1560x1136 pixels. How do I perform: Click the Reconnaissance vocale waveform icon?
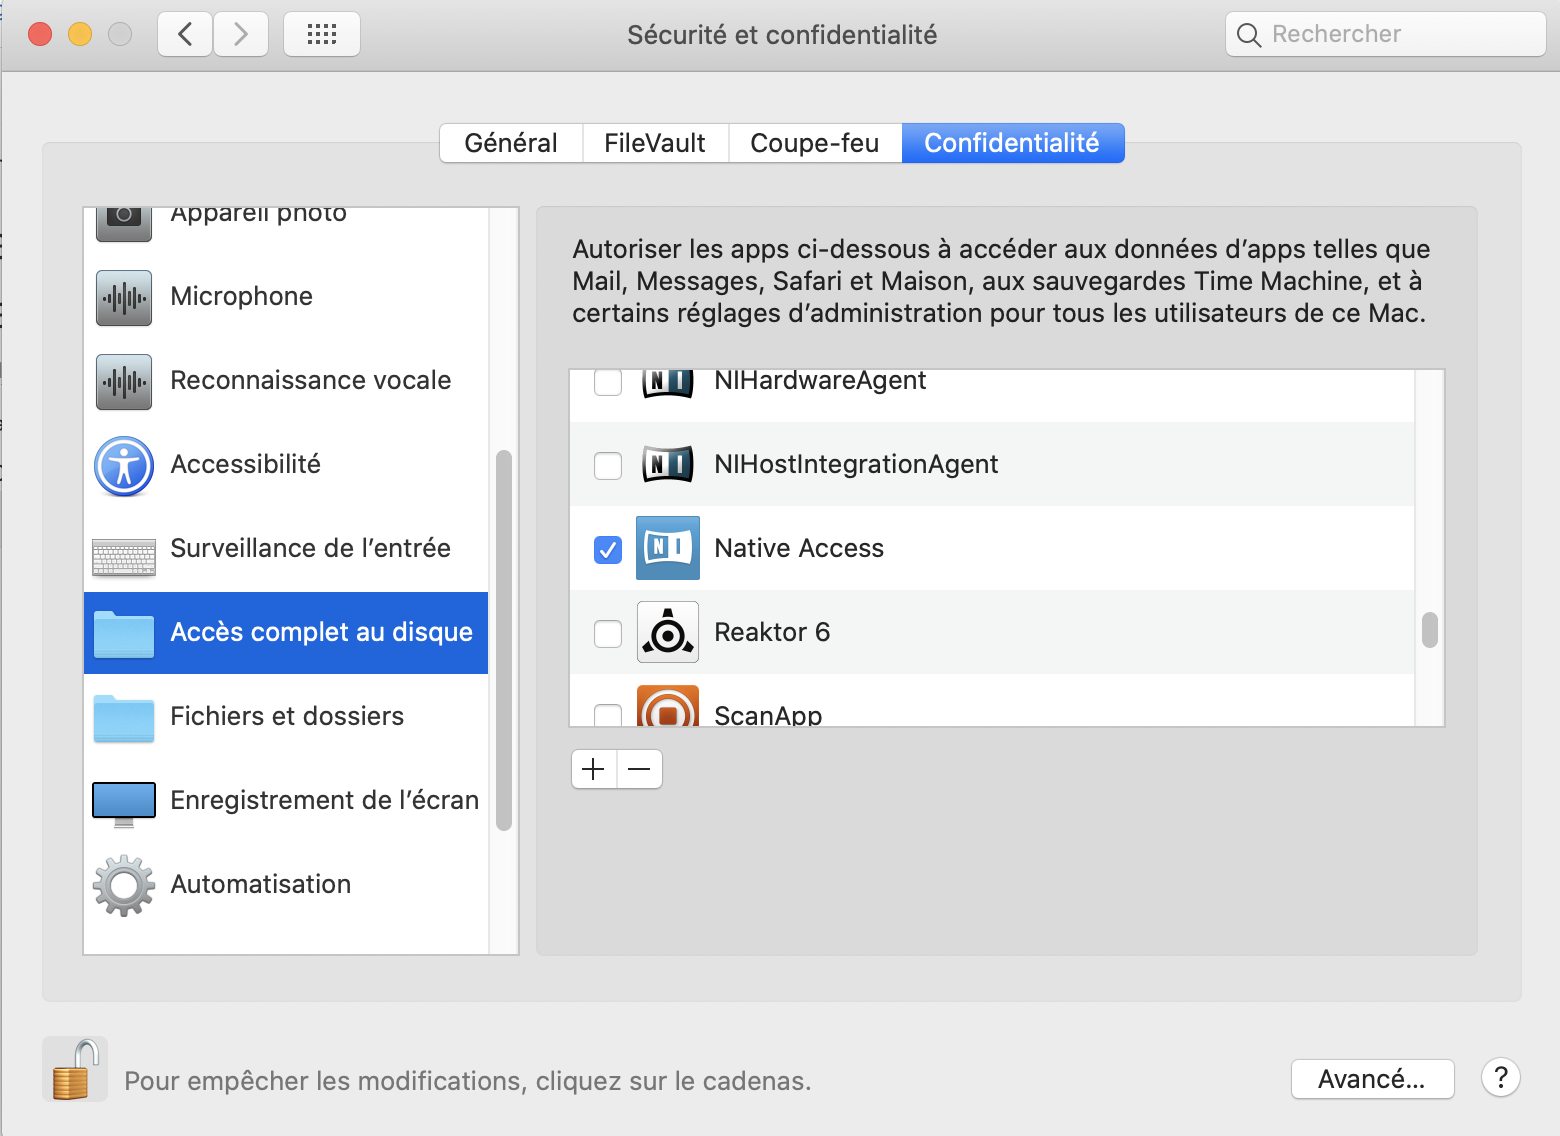click(x=124, y=381)
